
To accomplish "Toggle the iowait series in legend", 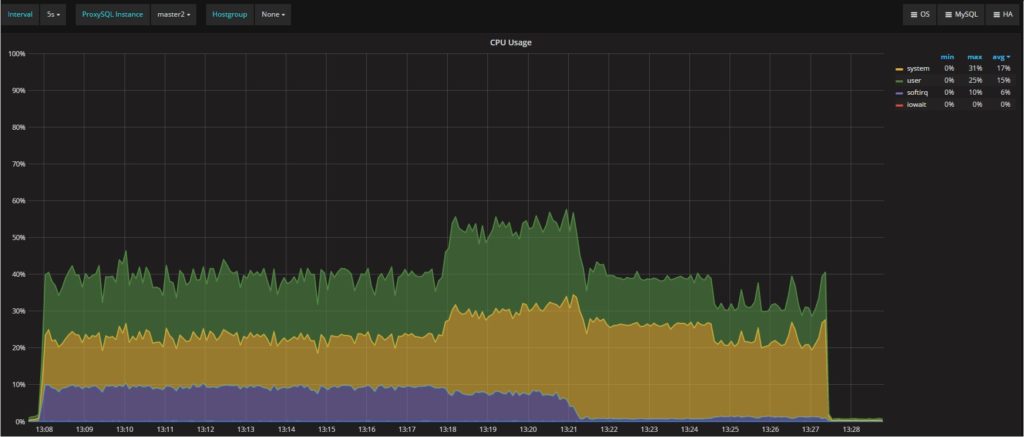I will pos(917,105).
